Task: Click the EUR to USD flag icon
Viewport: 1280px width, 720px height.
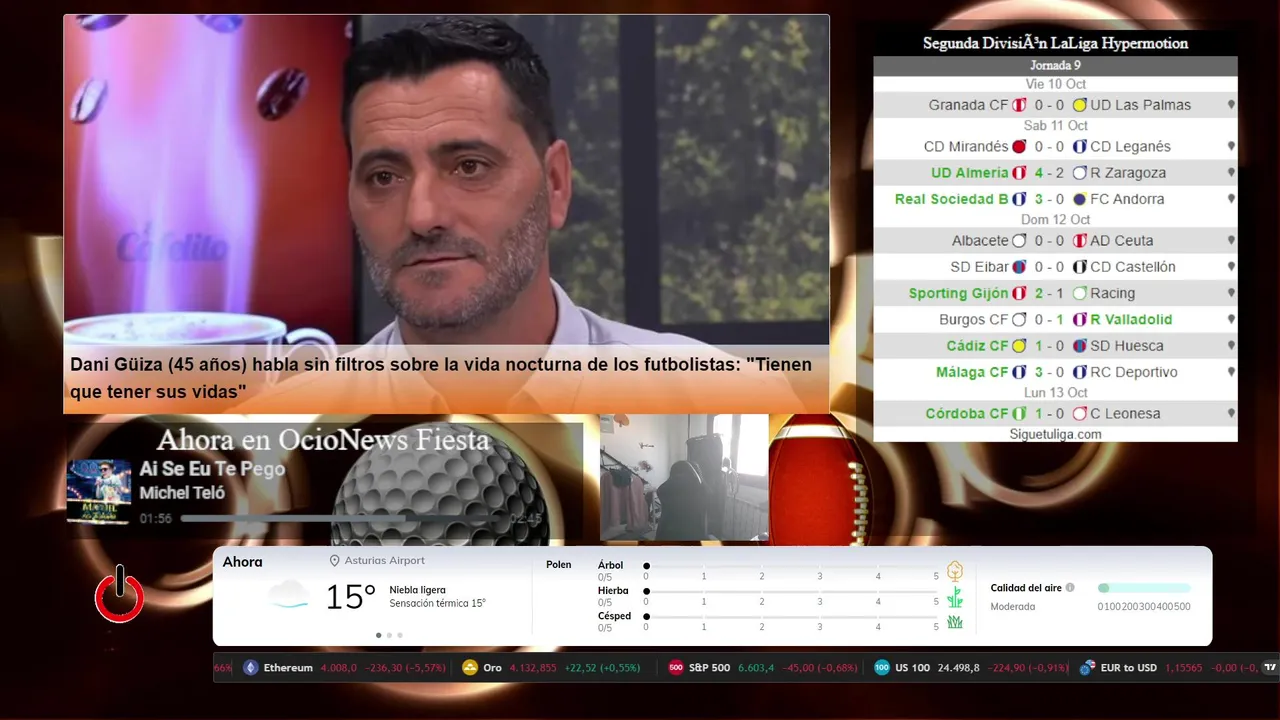Action: pyautogui.click(x=1087, y=667)
